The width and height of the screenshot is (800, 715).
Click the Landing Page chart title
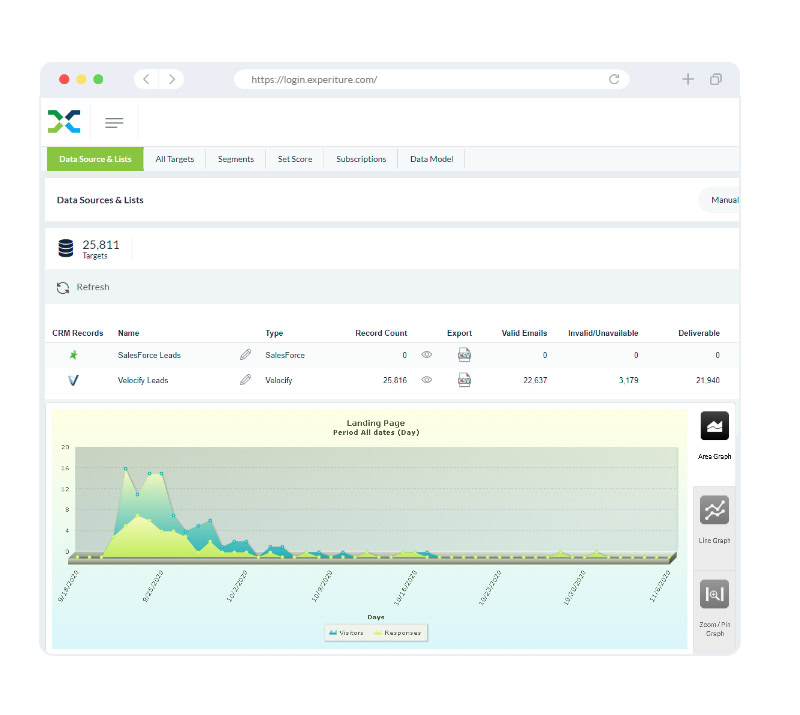click(x=376, y=423)
